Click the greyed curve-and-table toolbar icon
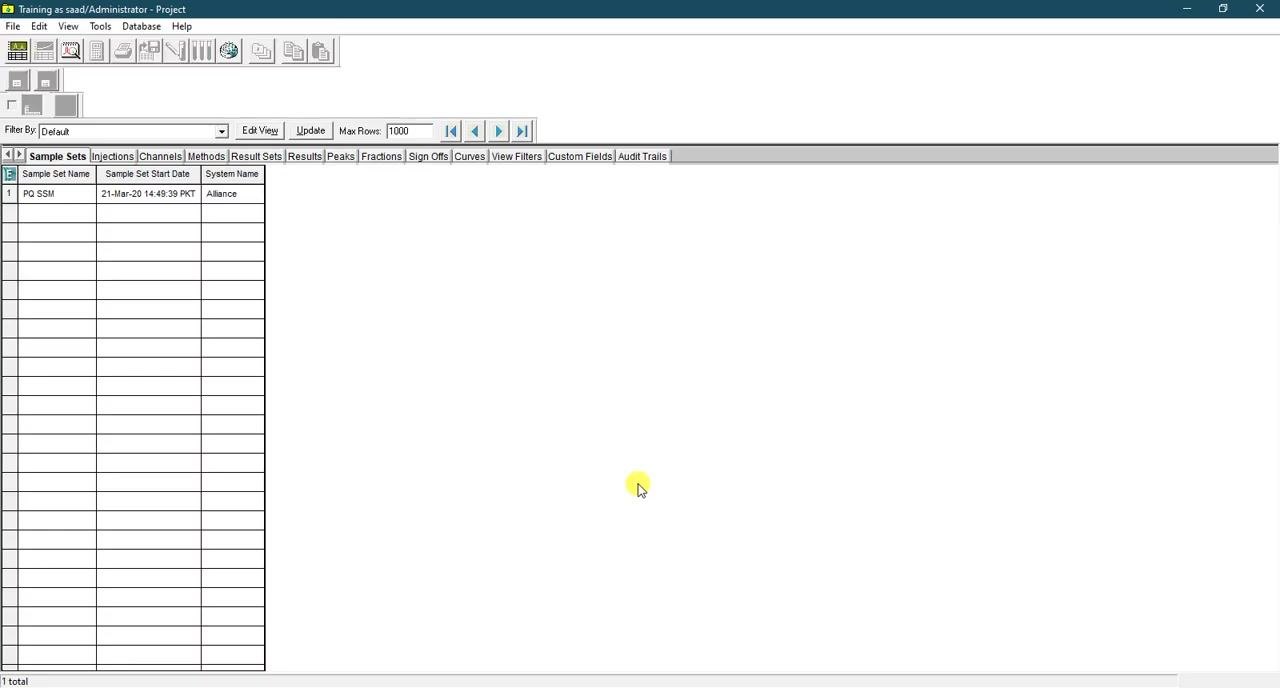This screenshot has width=1280, height=688. (44, 51)
